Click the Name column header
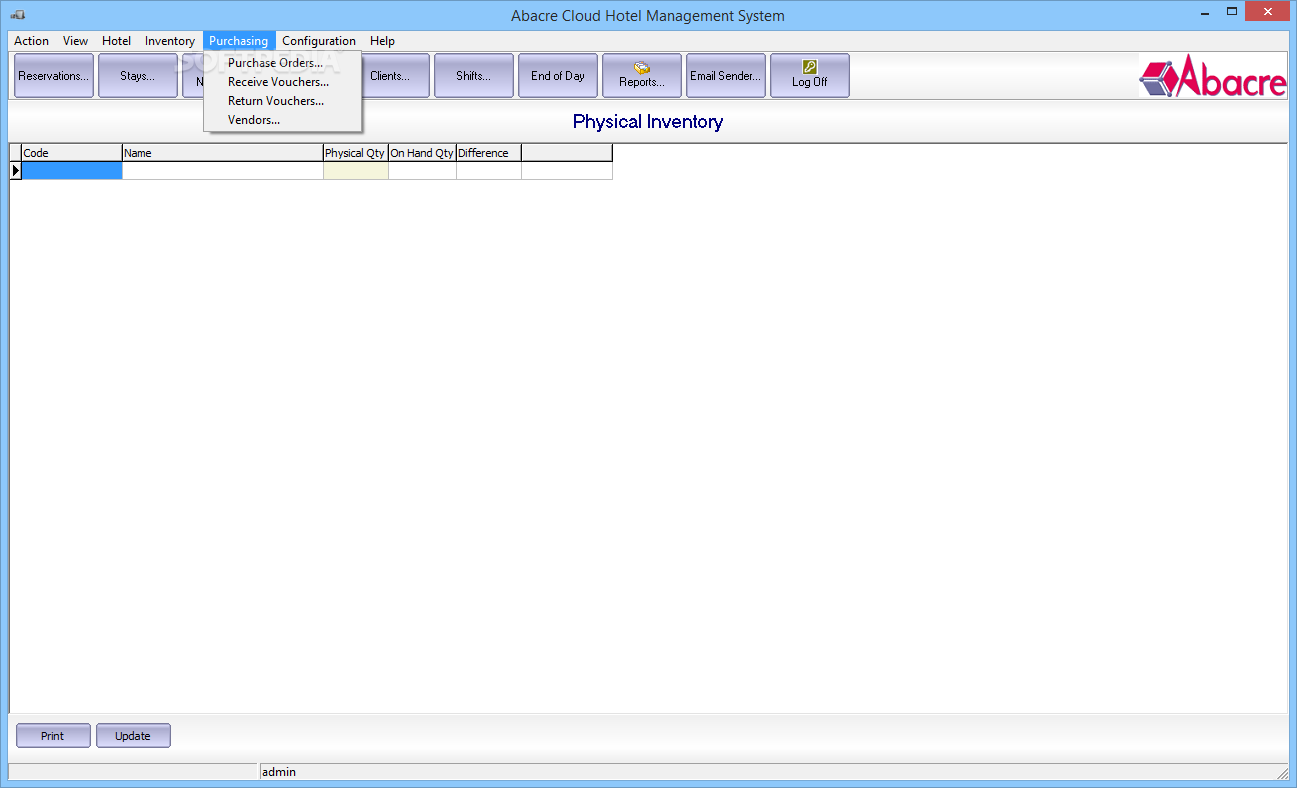 tap(223, 153)
